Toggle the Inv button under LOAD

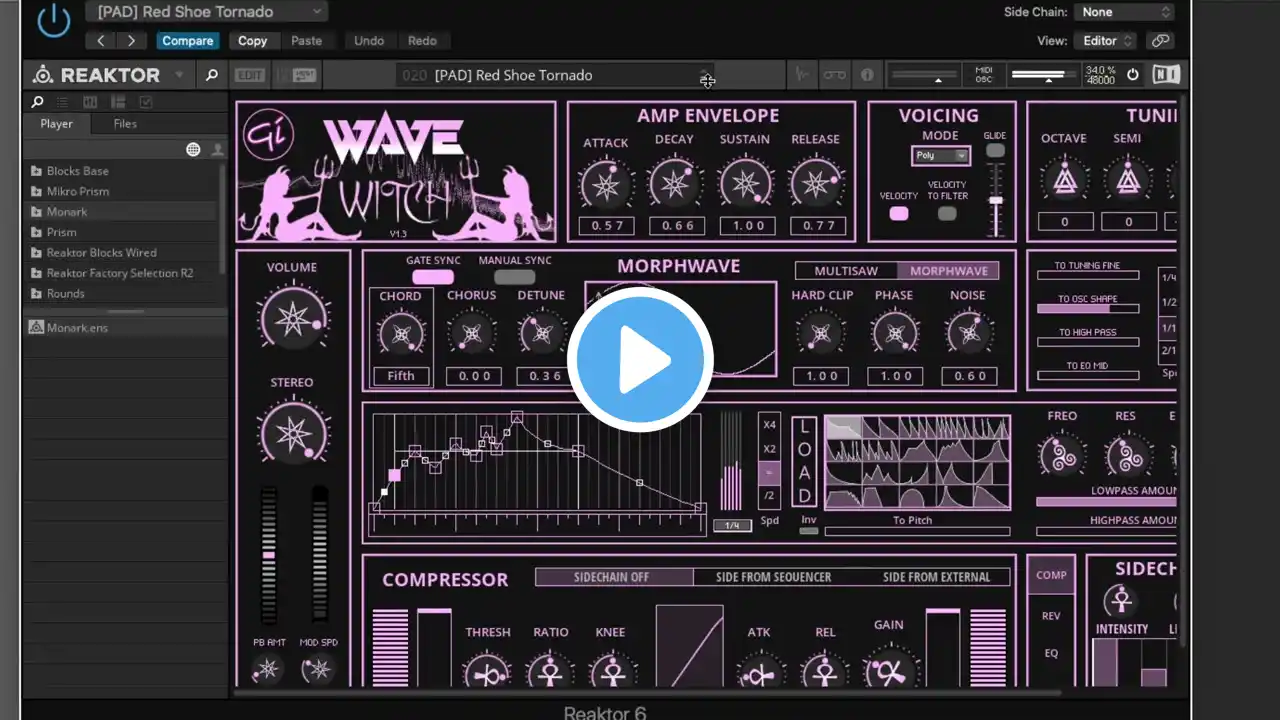point(808,530)
